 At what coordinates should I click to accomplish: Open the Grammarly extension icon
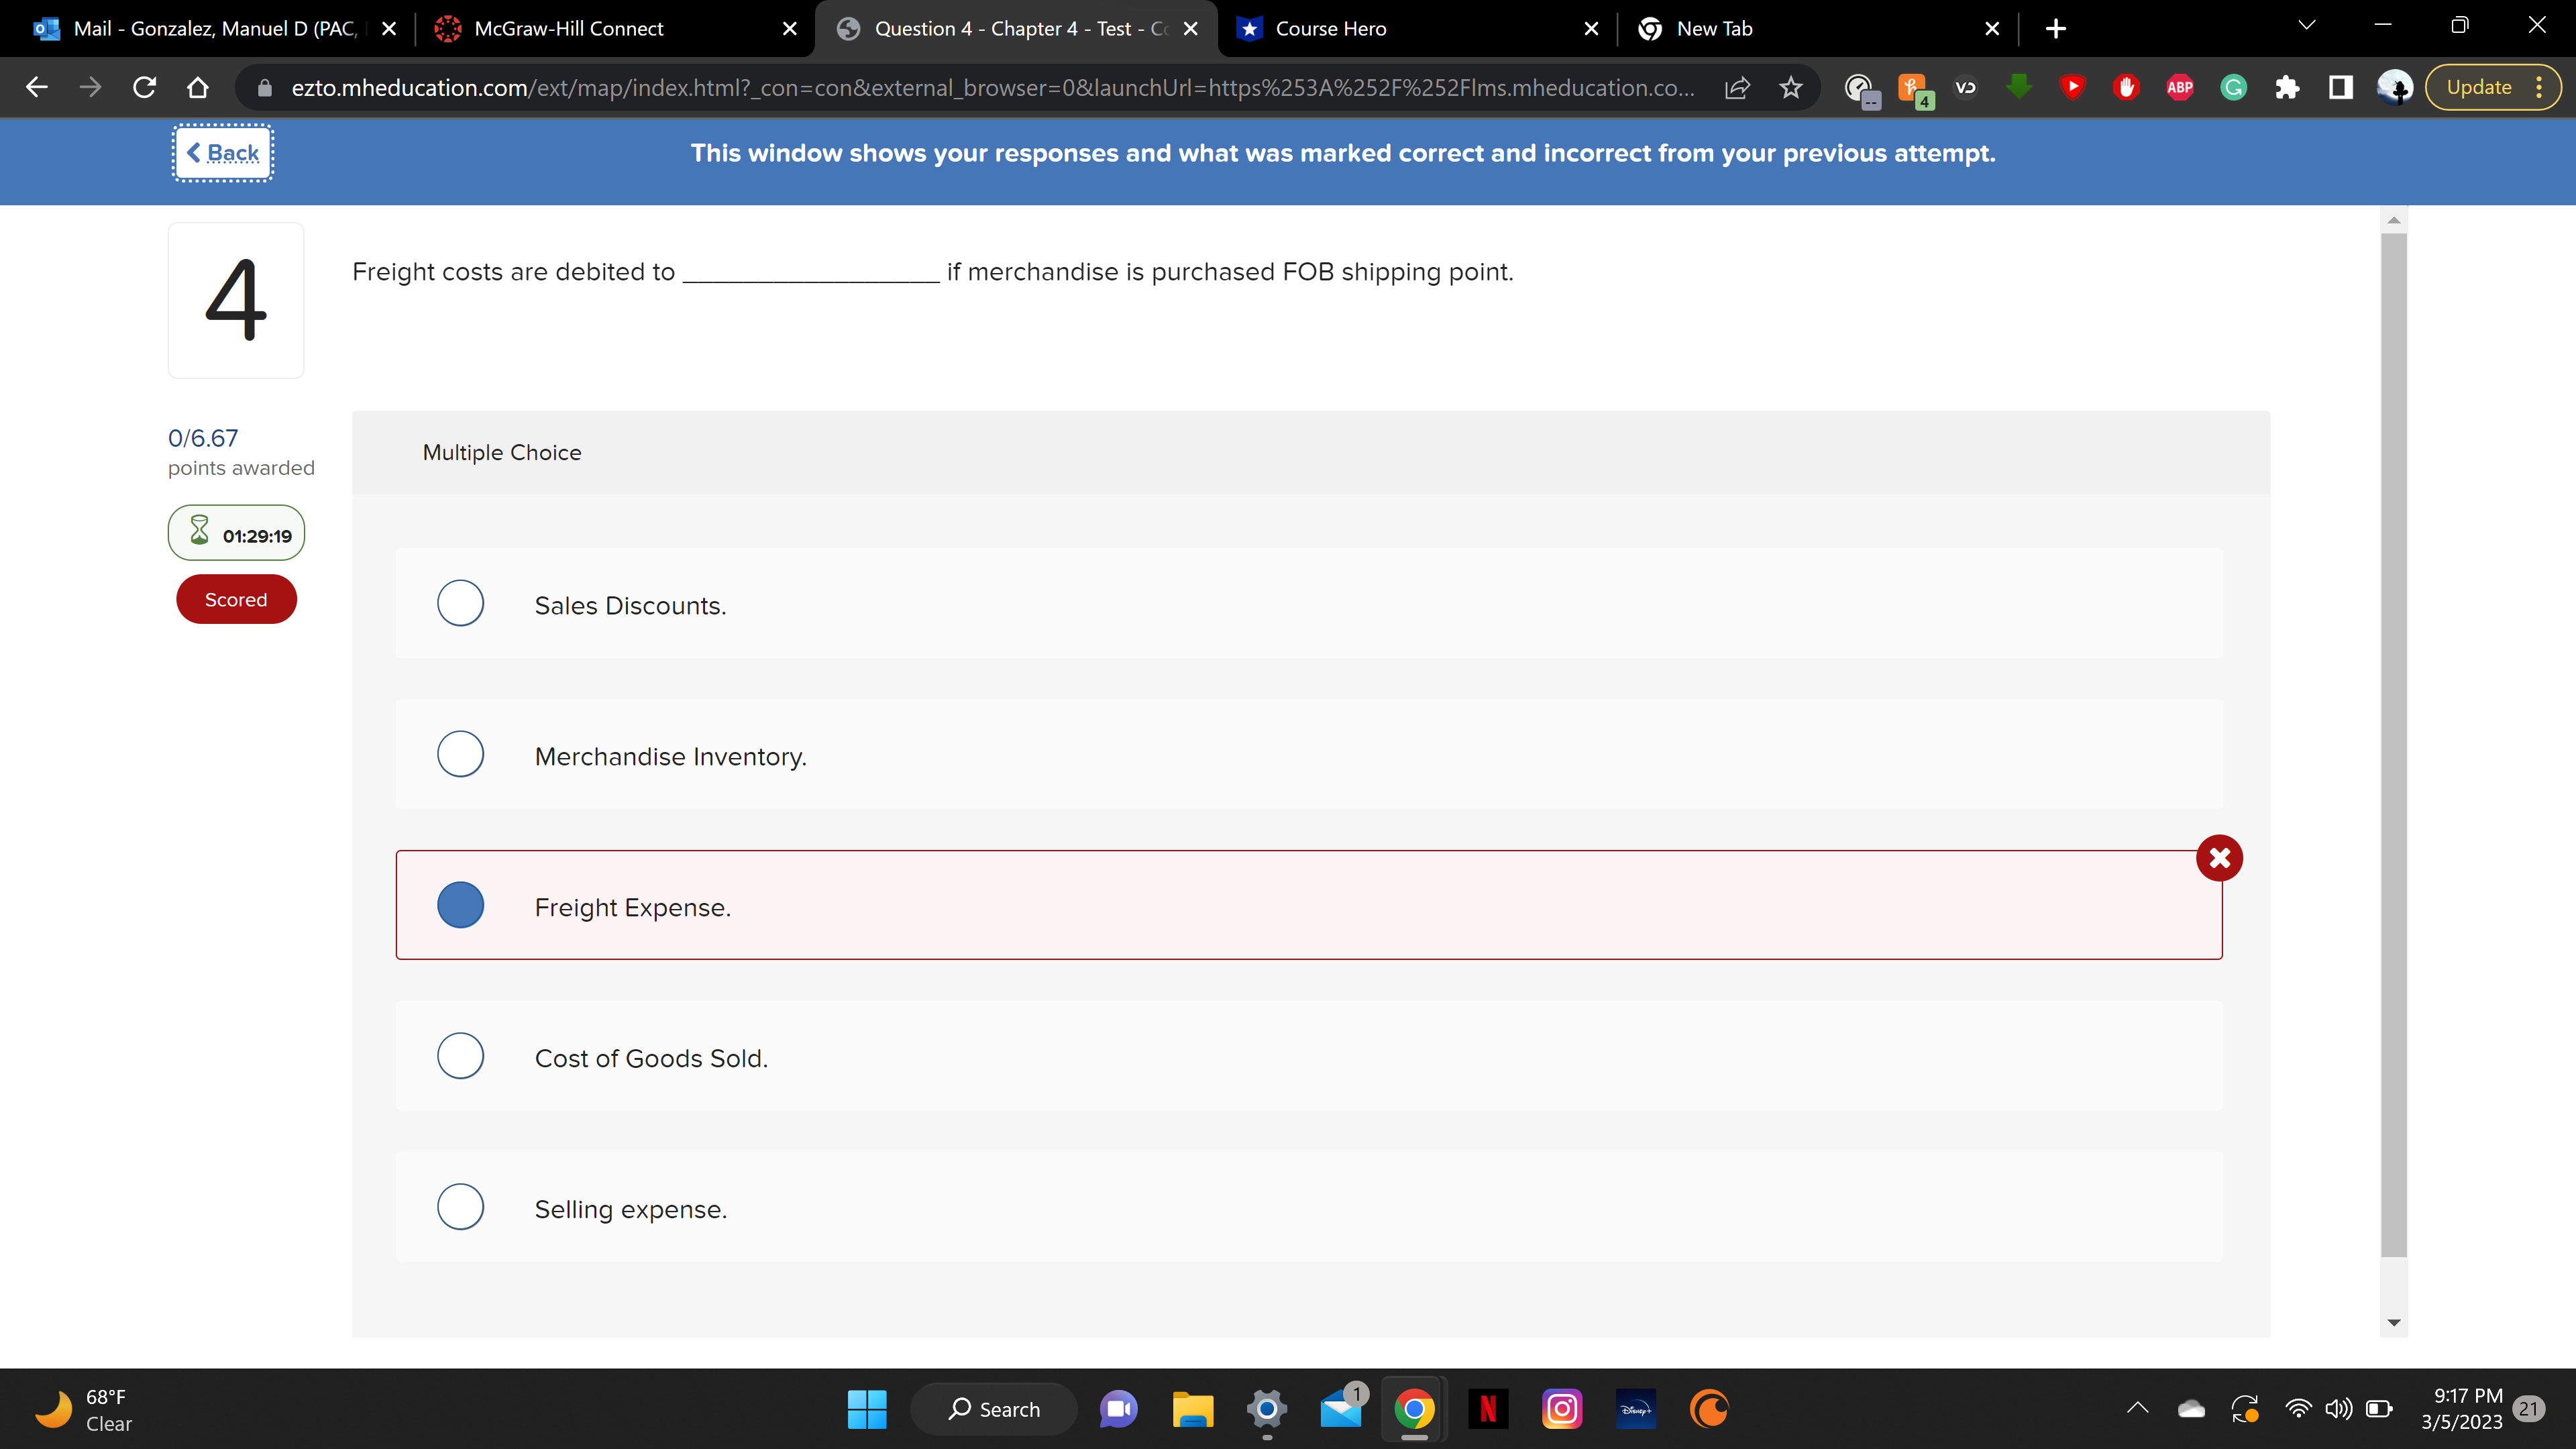point(2233,88)
